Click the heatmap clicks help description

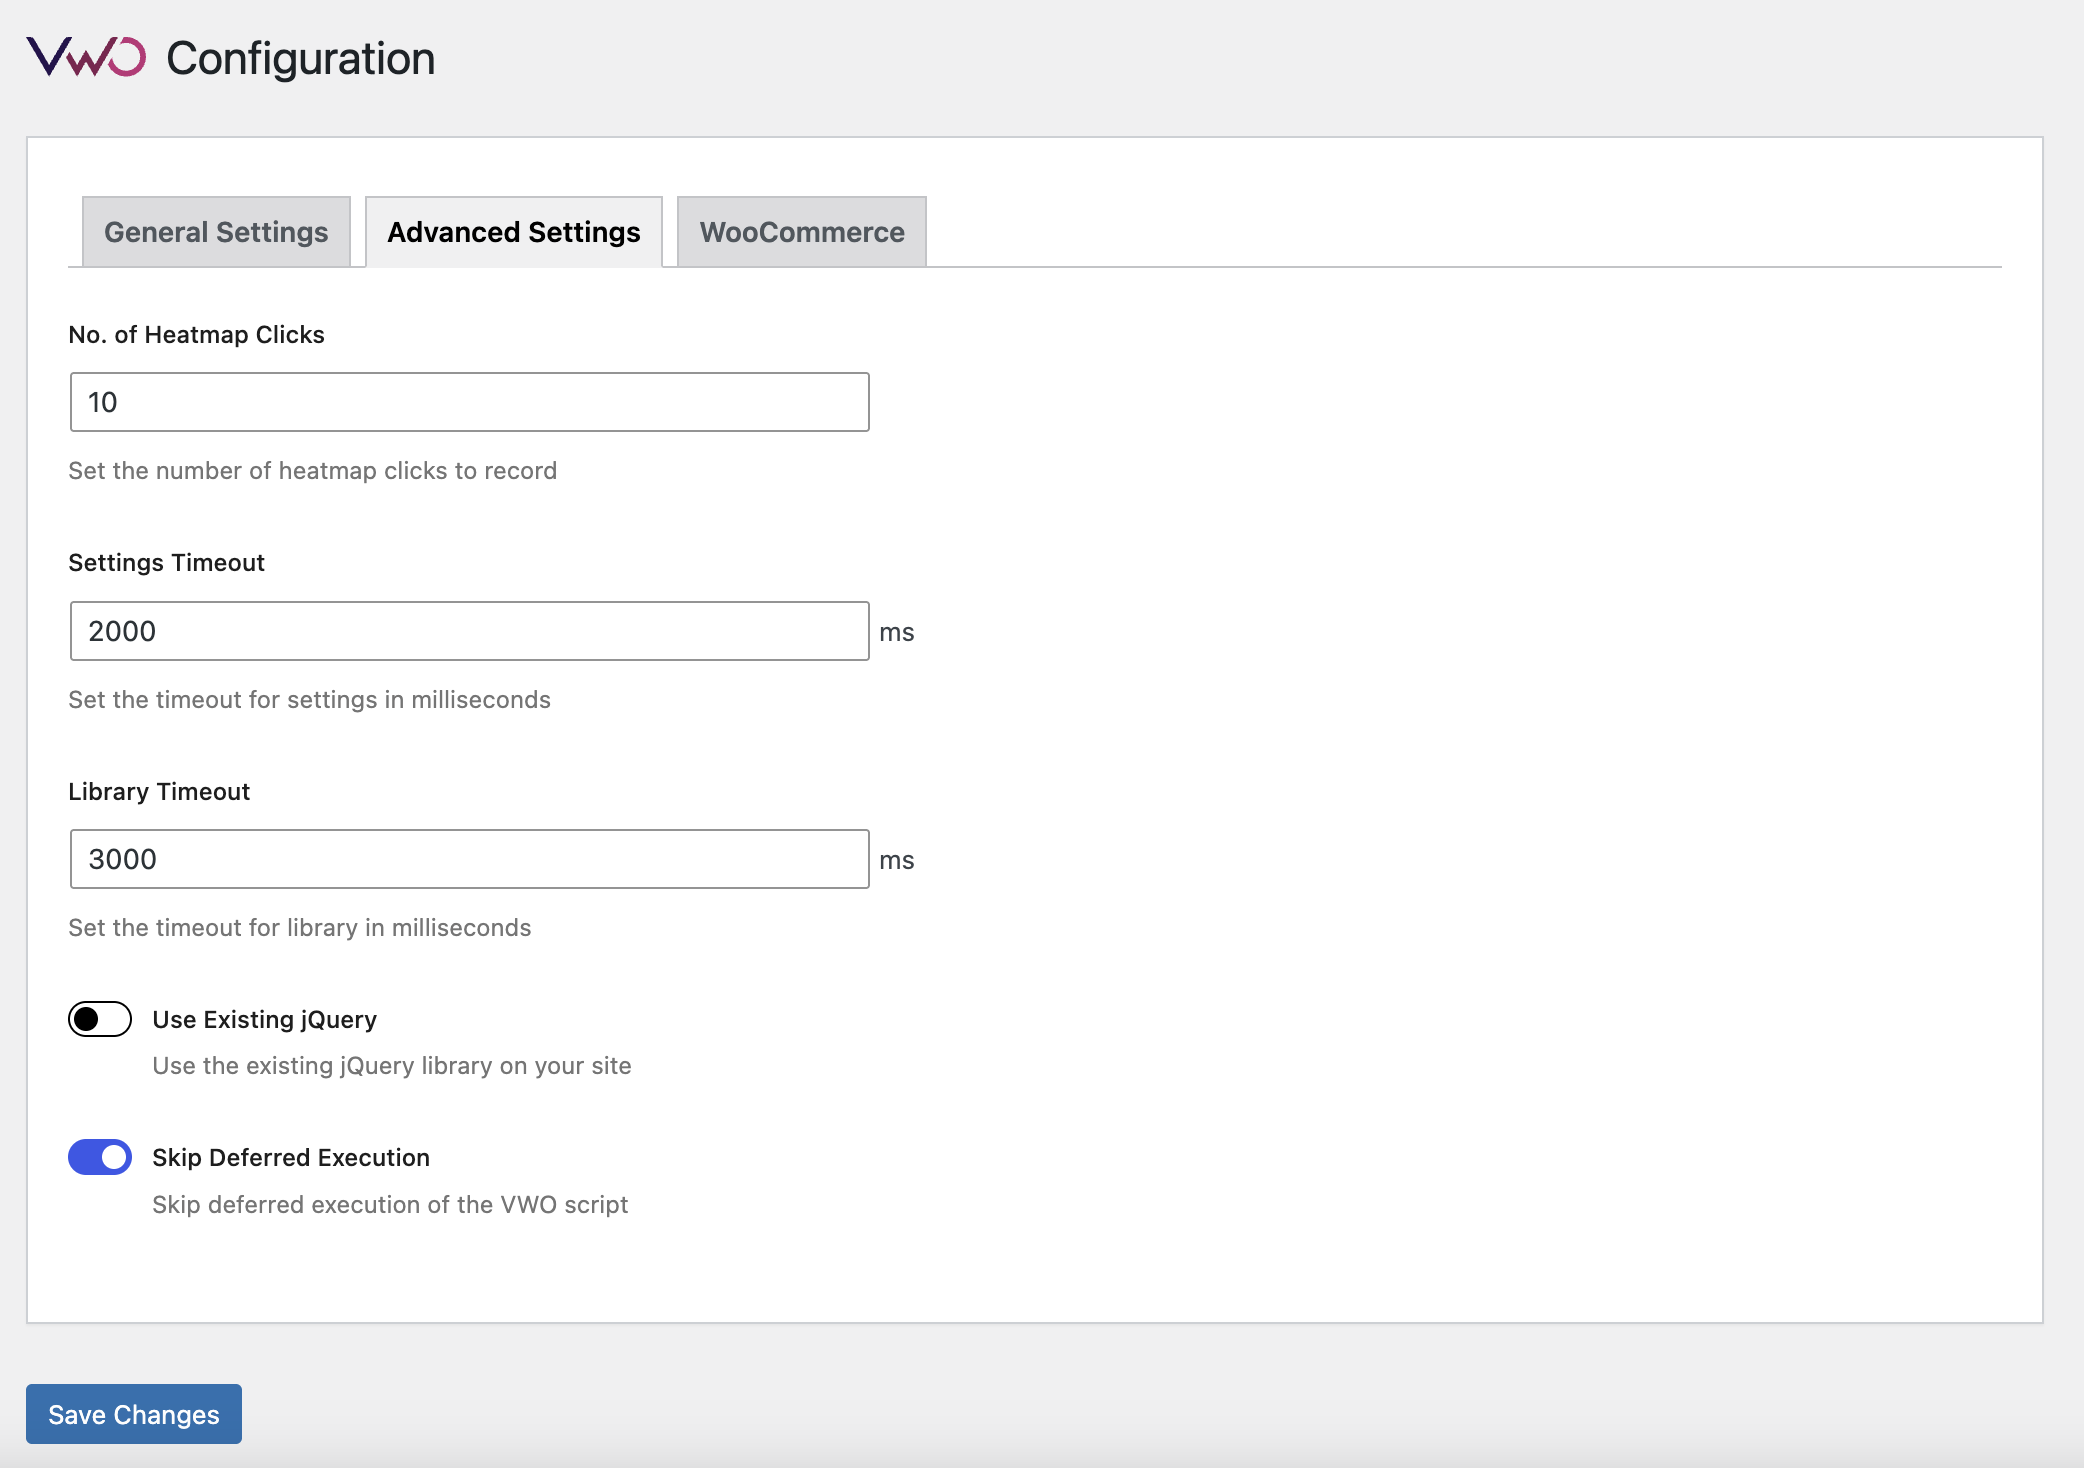[x=312, y=470]
